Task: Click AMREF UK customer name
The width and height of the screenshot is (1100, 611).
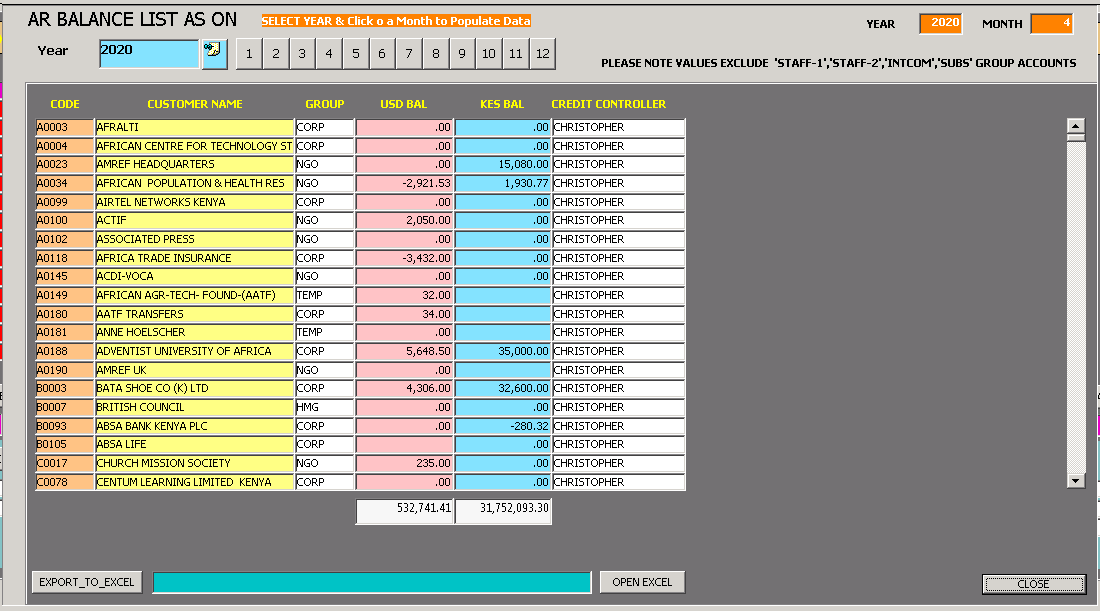Action: coord(194,370)
